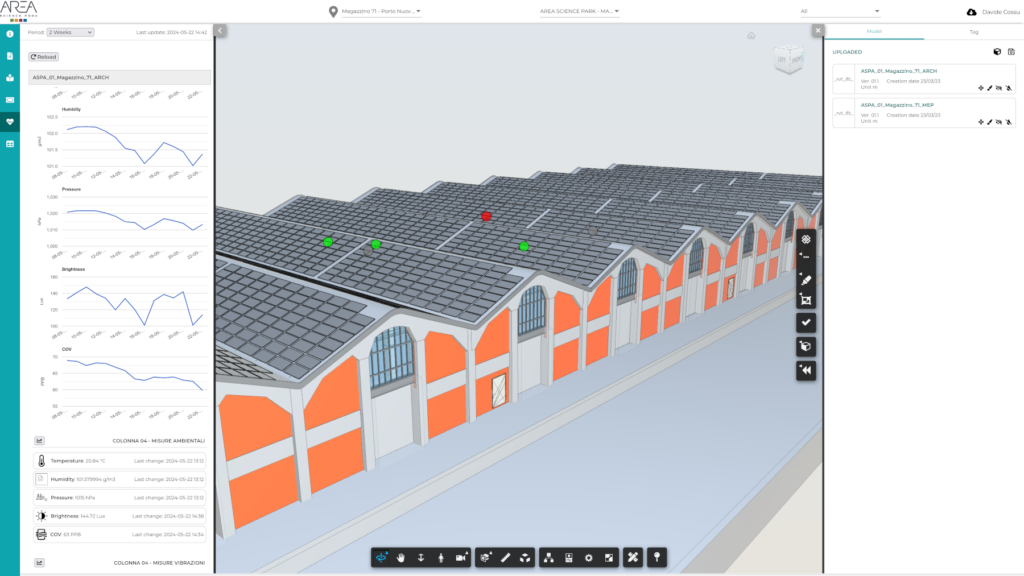The height and width of the screenshot is (576, 1024).
Task: Click the settings gear in the bottom toolbar
Action: [x=588, y=558]
